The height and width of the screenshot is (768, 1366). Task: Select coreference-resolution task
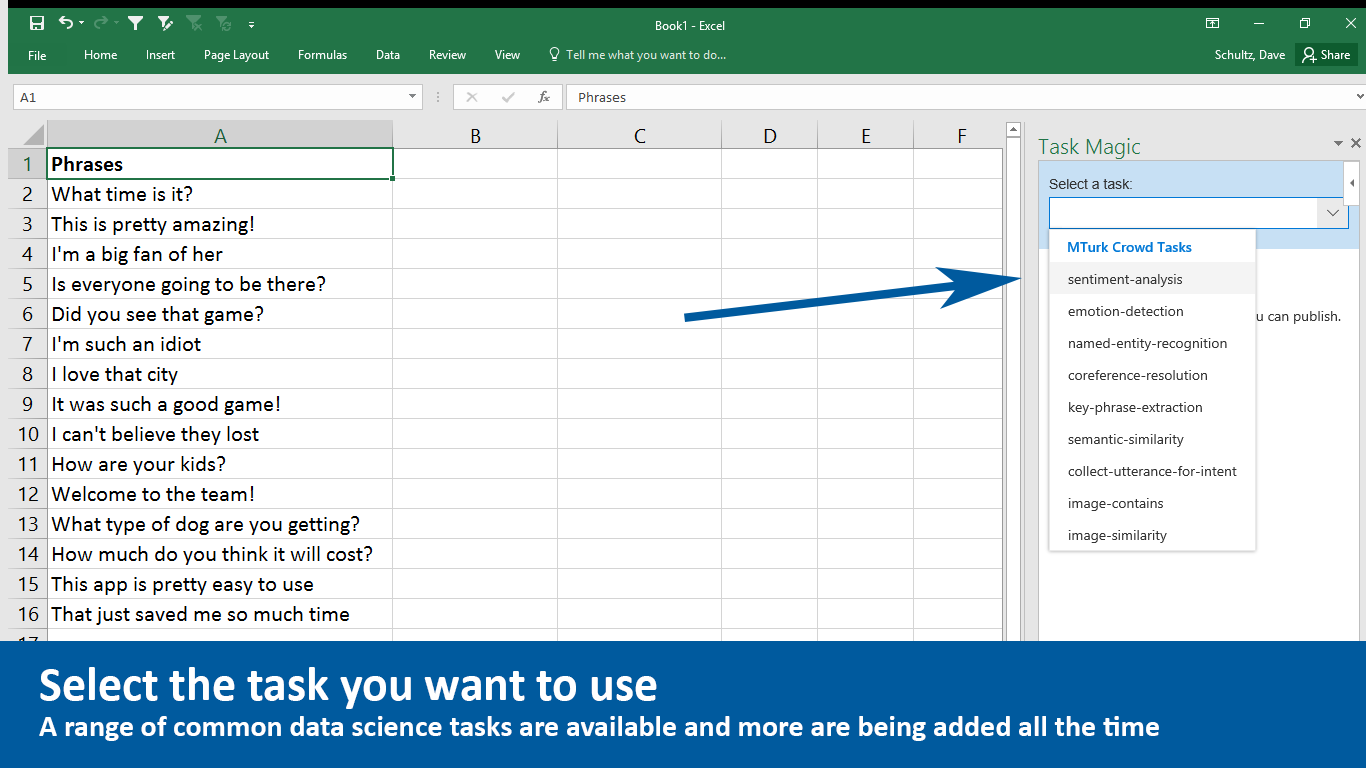point(1152,375)
